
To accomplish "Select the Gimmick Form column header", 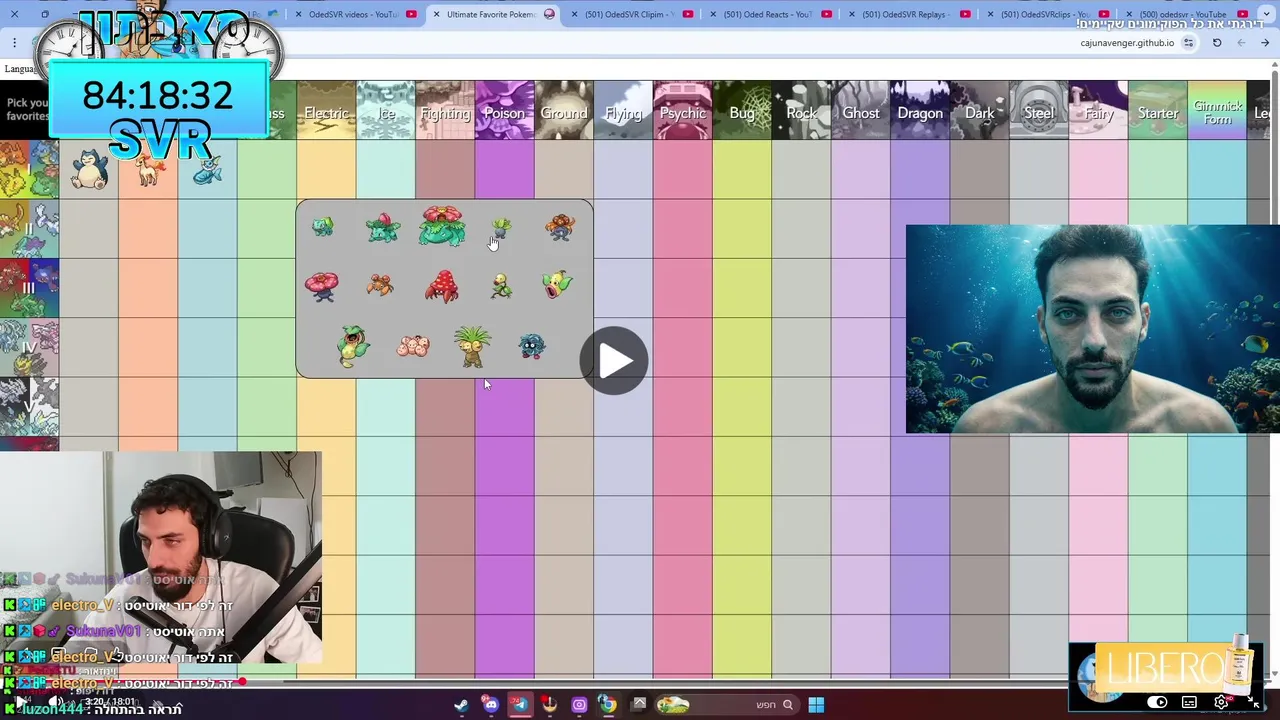I will 1217,110.
